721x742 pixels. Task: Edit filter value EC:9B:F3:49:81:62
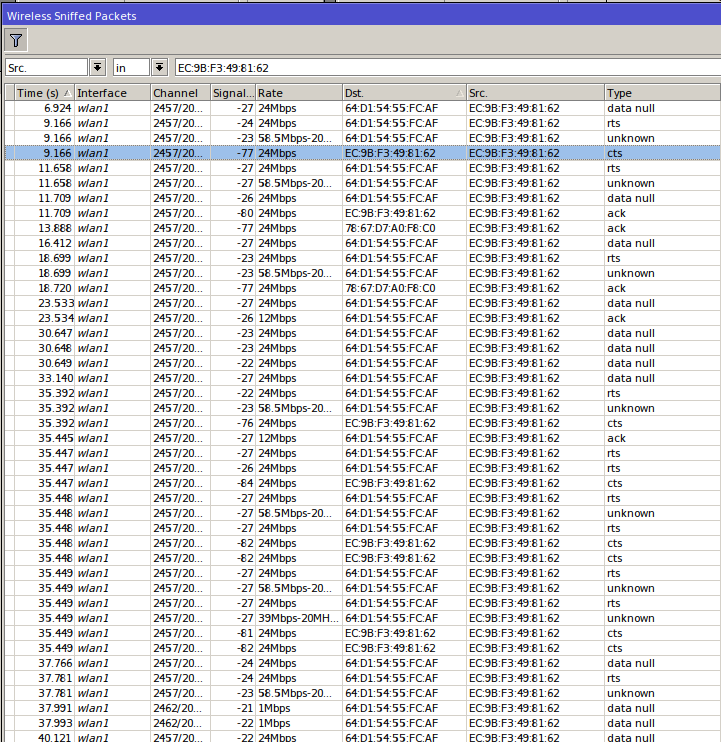(448, 68)
